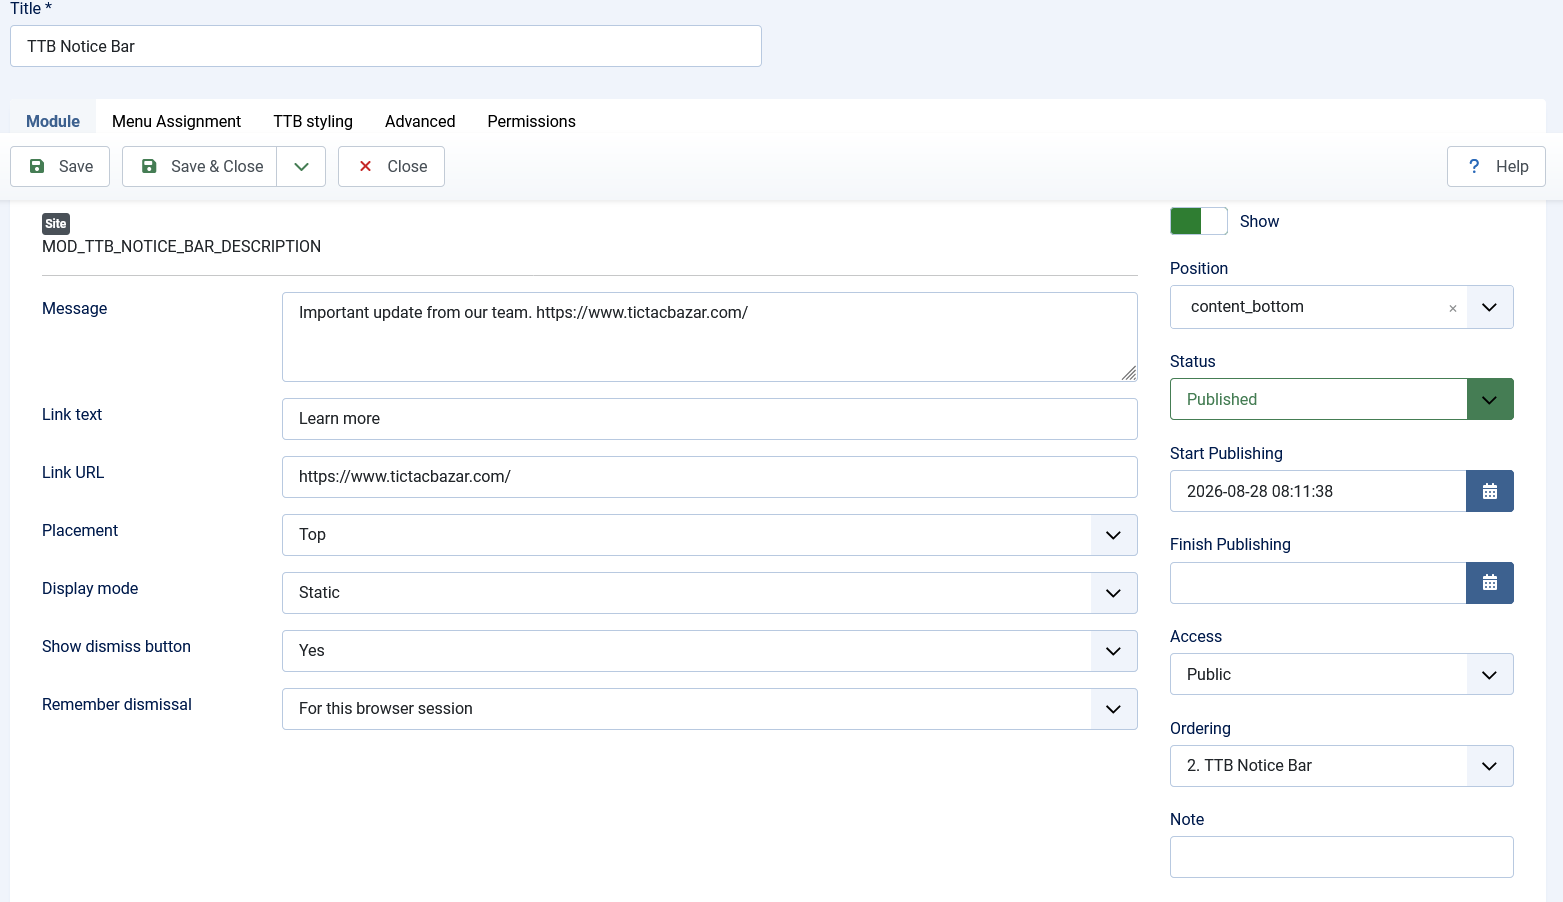Viewport: 1563px width, 902px height.
Task: Click the Close button
Action: tap(391, 167)
